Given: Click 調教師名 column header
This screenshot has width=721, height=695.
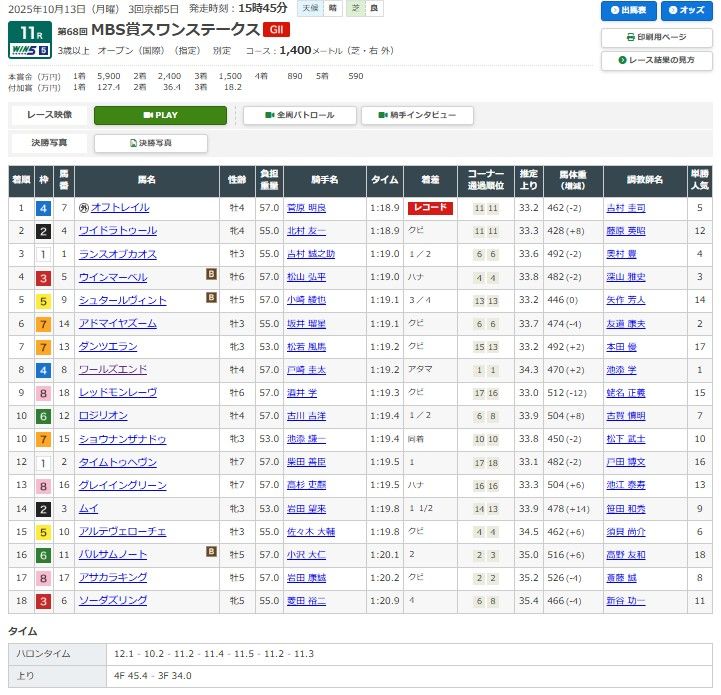Looking at the screenshot, I should point(645,180).
